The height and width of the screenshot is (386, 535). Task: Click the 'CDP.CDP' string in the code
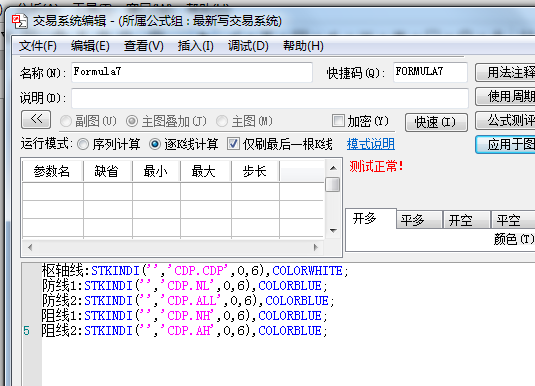(197, 271)
